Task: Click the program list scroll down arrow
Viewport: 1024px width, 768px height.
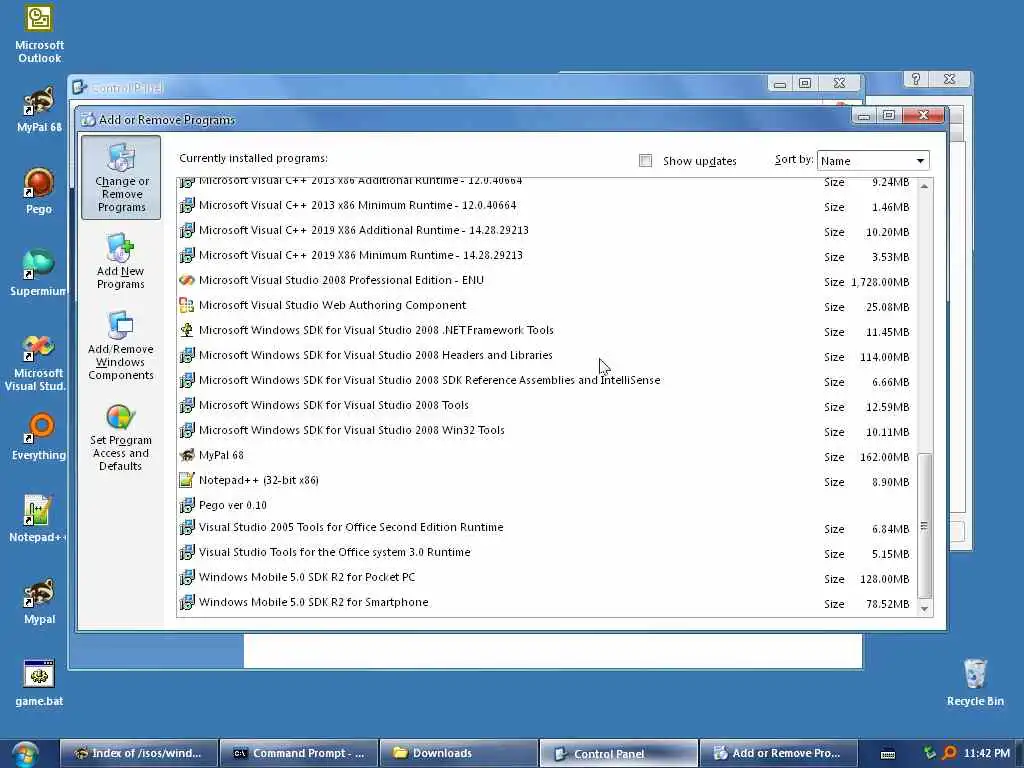Action: pyautogui.click(x=924, y=609)
